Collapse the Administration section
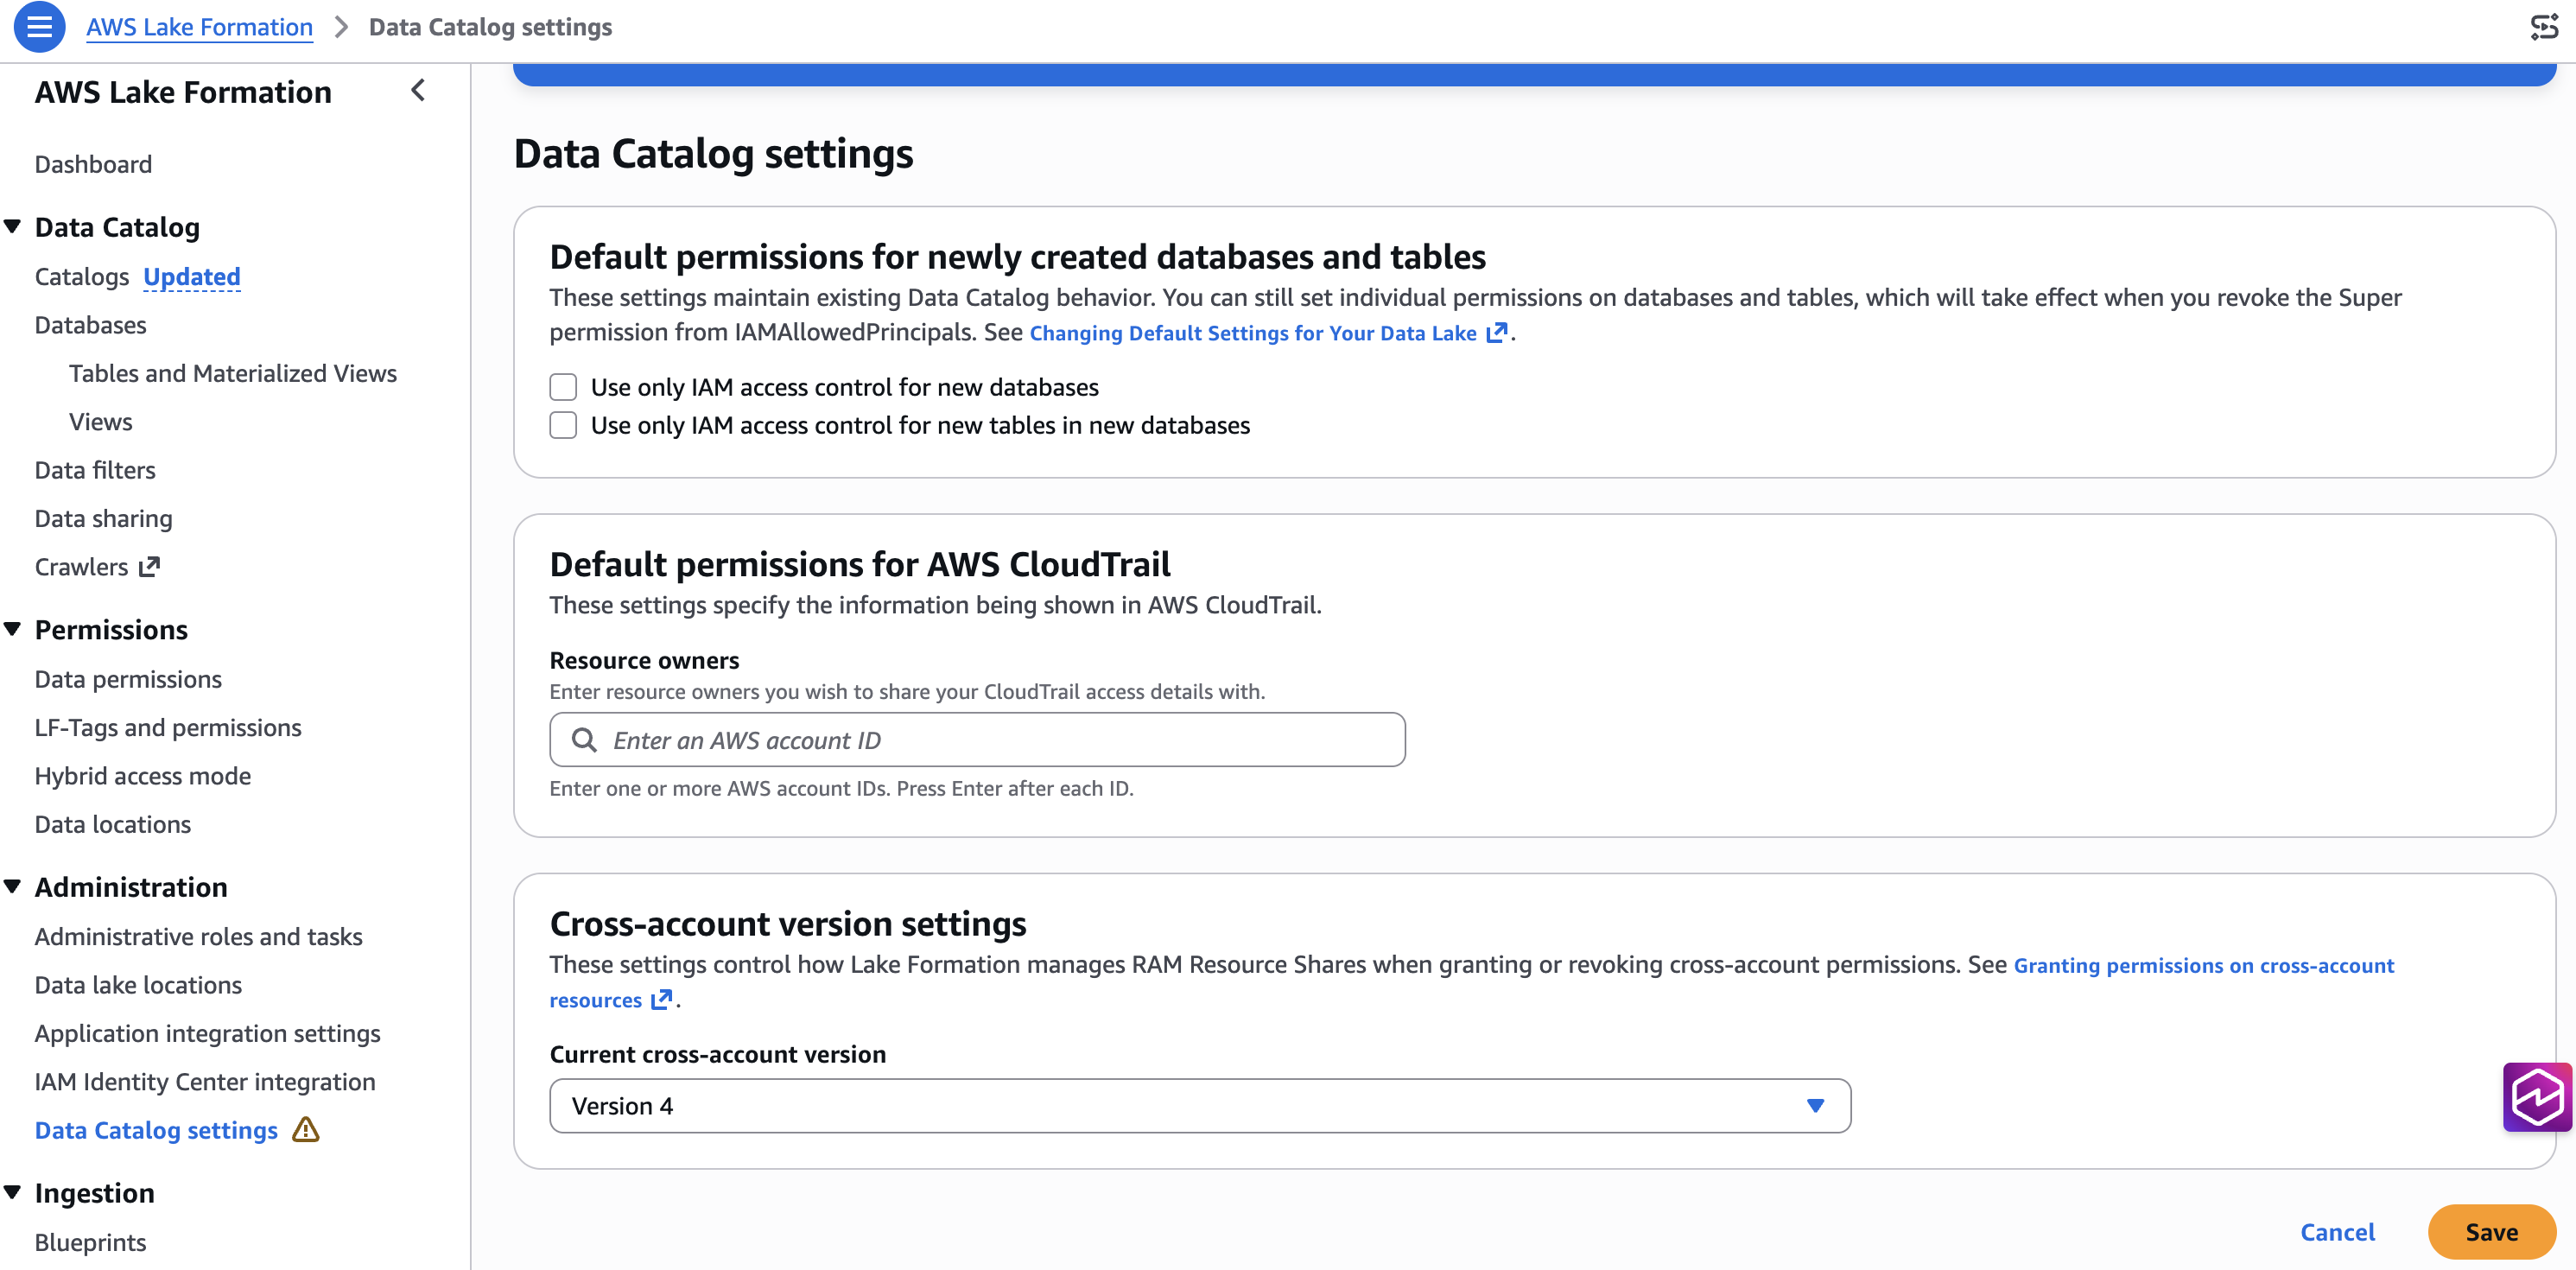Screen dimensions: 2576x1270 [x=13, y=887]
